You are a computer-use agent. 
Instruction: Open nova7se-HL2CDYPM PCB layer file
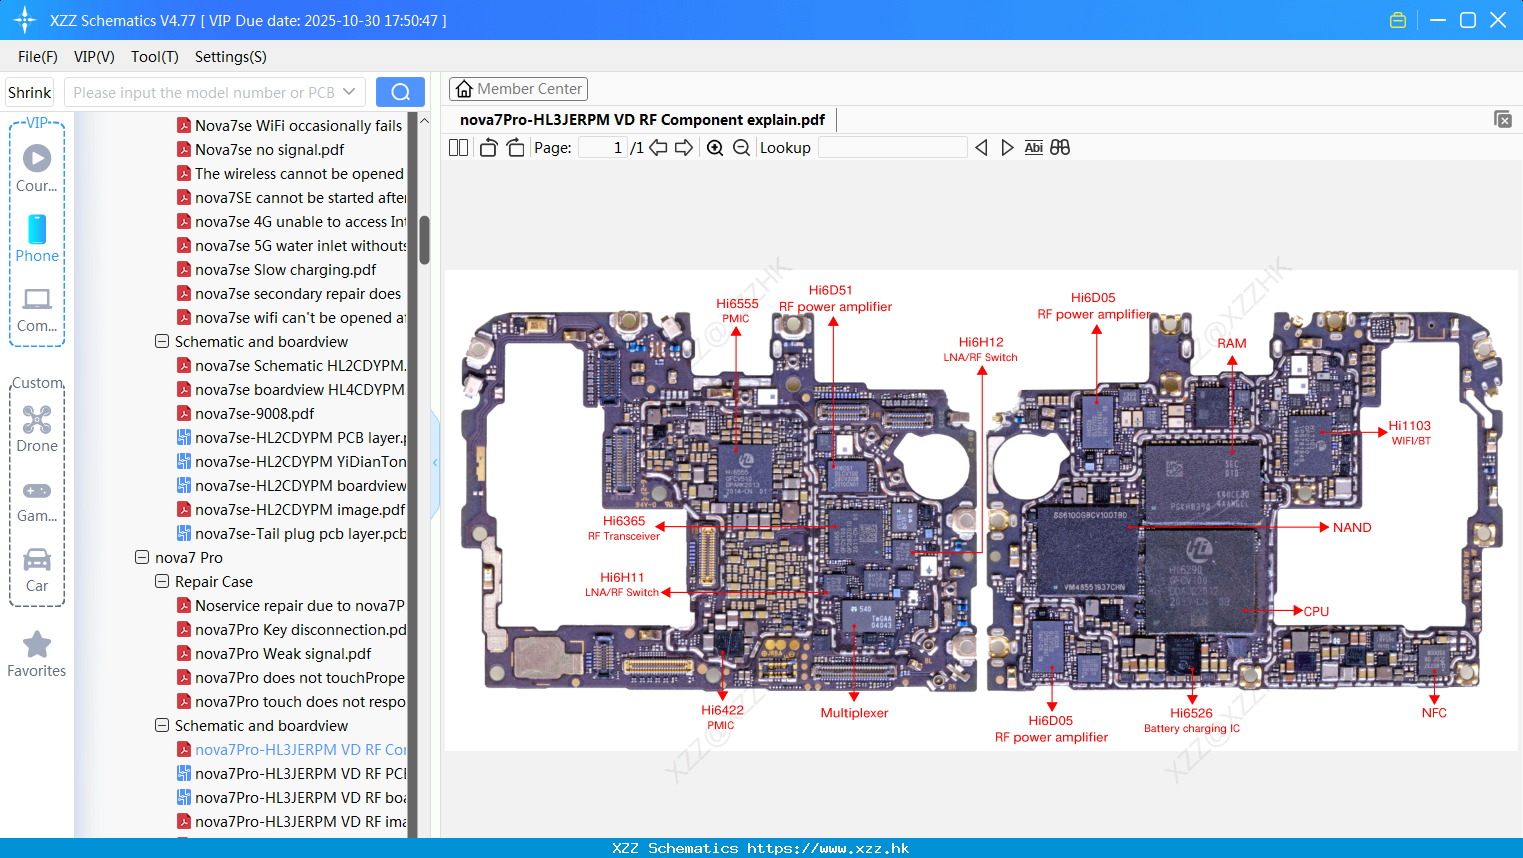[291, 437]
